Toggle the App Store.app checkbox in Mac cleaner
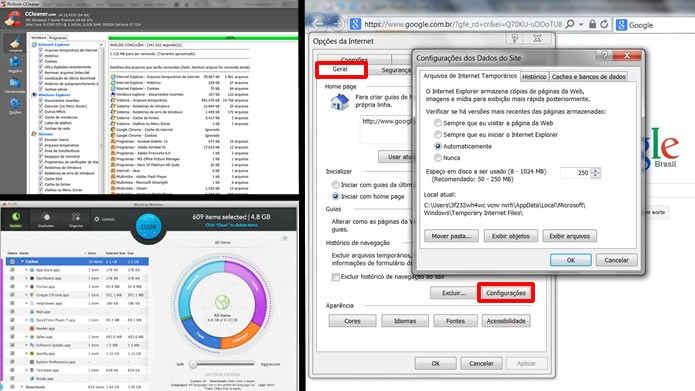The image size is (695, 391). point(12,270)
